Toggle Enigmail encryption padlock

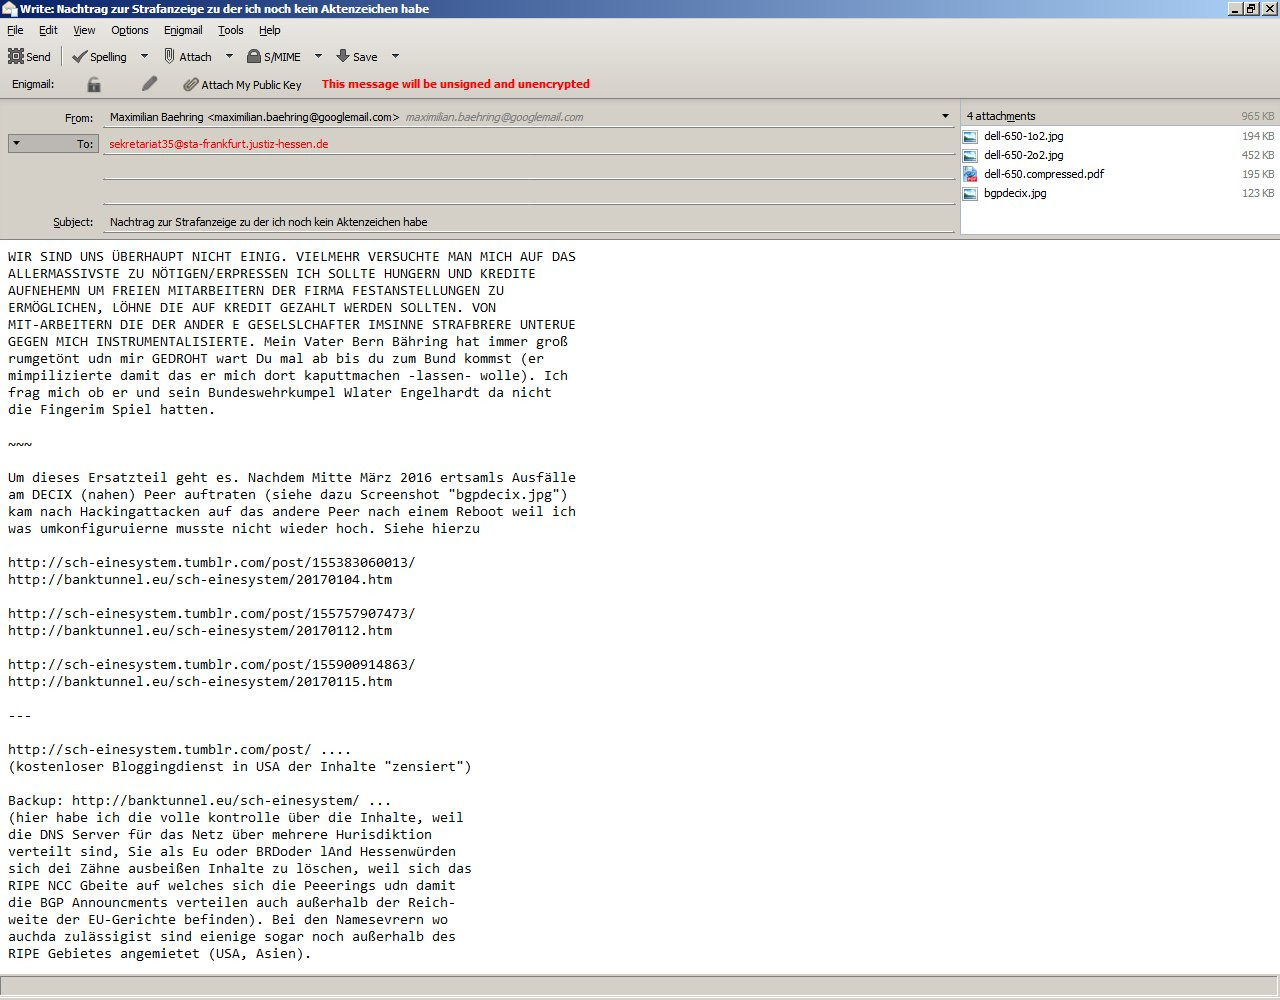[x=94, y=85]
